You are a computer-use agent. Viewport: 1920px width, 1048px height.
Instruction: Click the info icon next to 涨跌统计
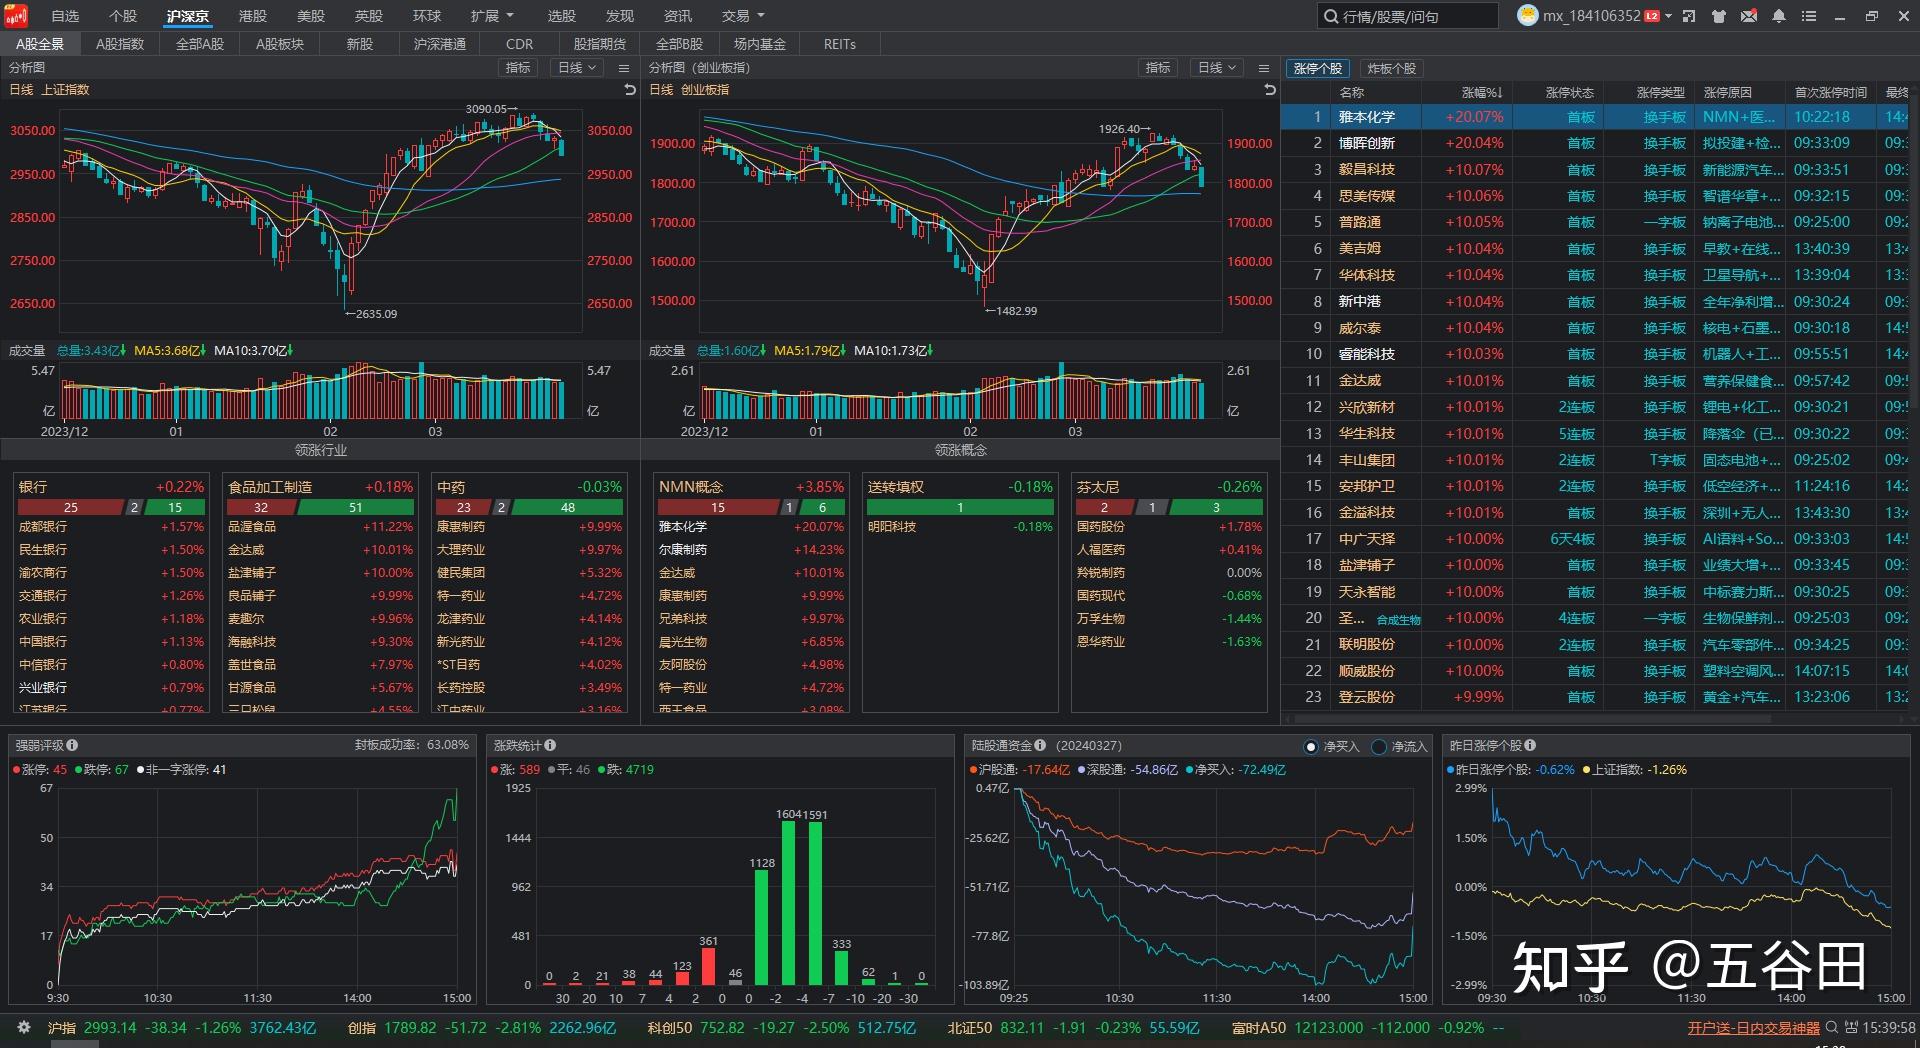(x=550, y=745)
